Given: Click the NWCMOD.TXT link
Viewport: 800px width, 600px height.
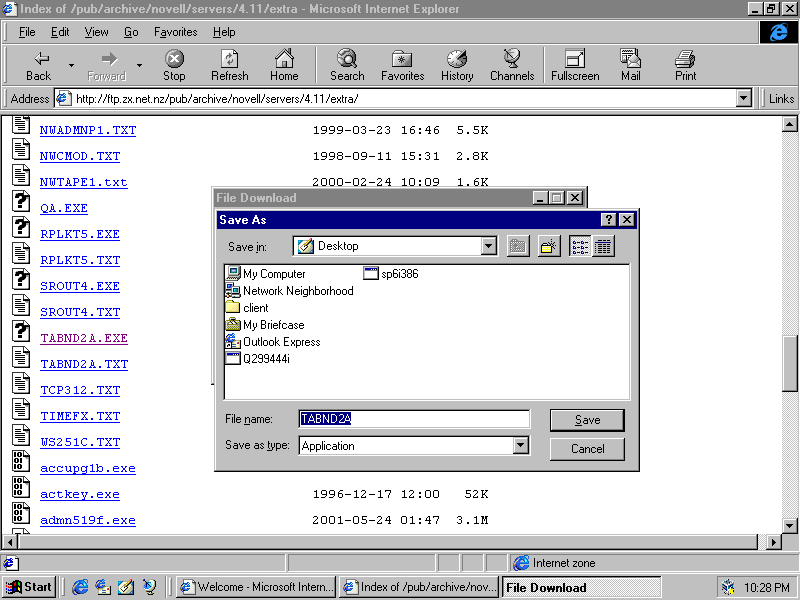Looking at the screenshot, I should pos(80,157).
